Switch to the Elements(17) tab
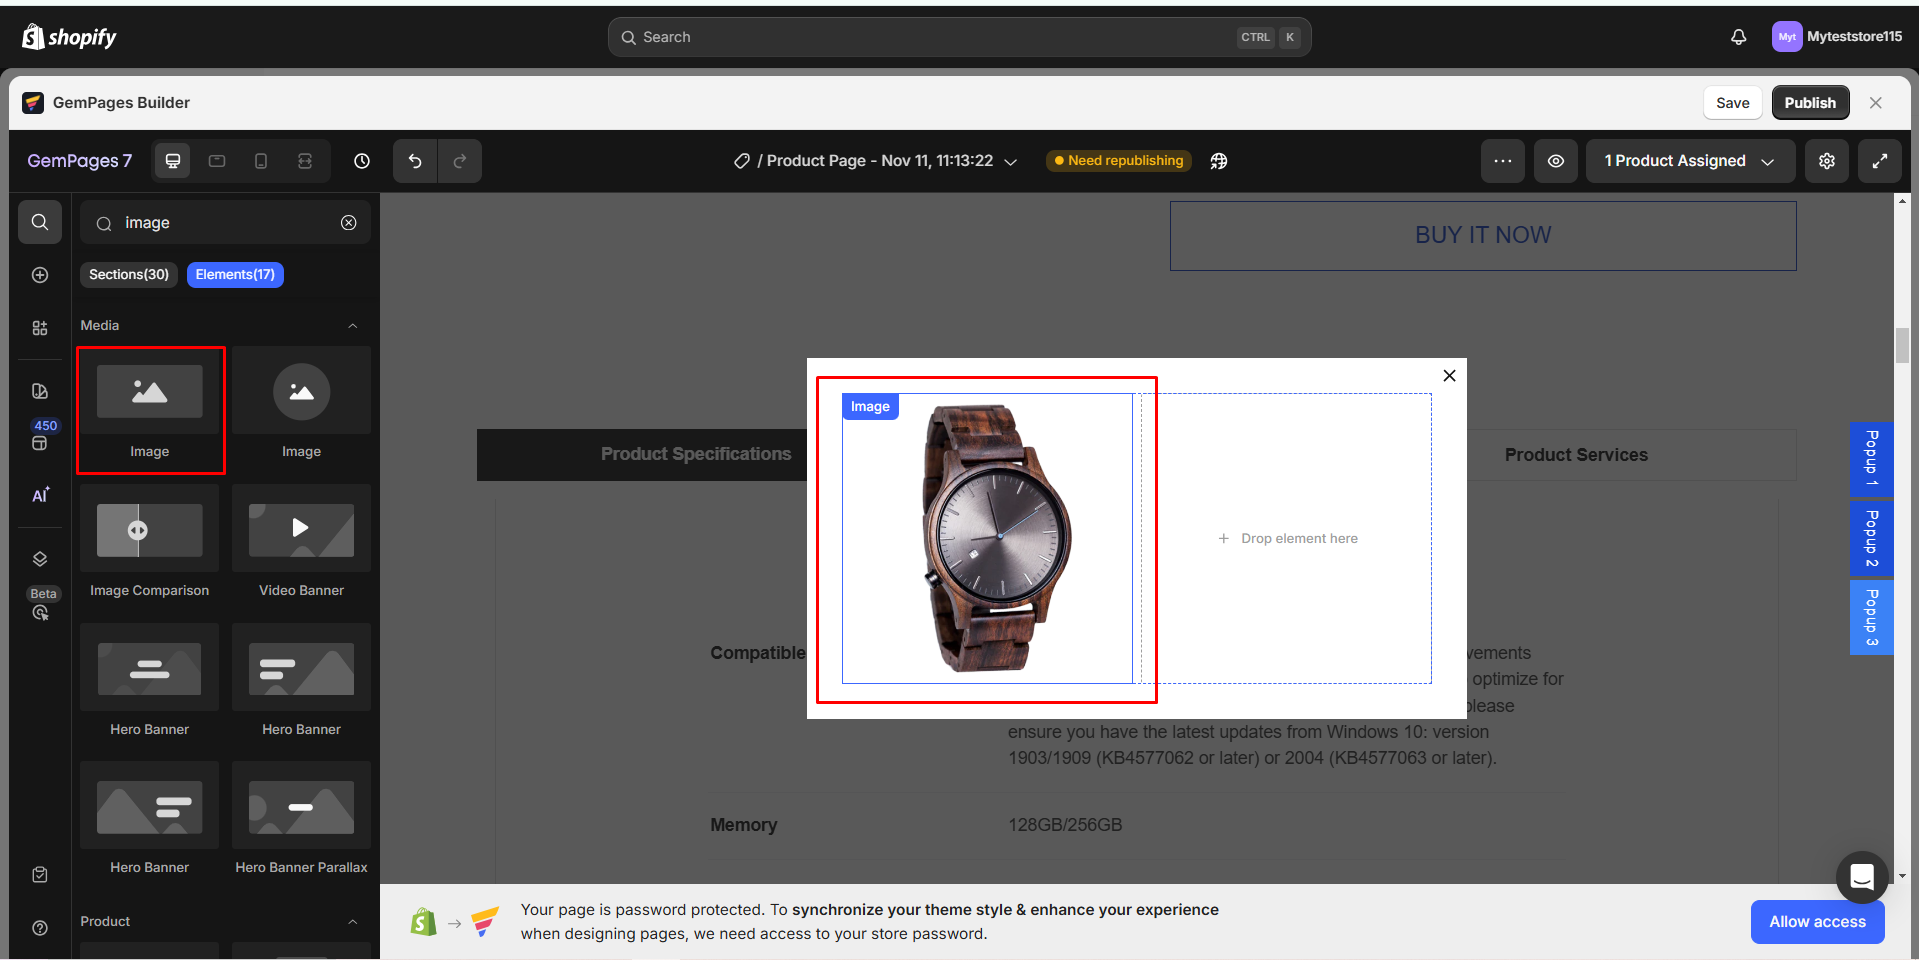The image size is (1919, 960). pyautogui.click(x=235, y=275)
